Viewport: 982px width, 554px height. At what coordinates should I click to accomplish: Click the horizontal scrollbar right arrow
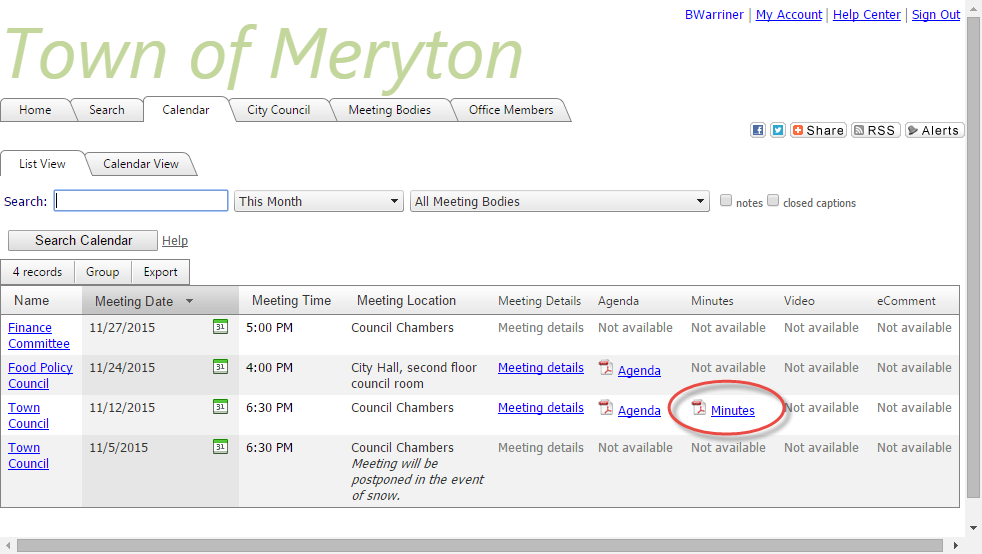click(956, 545)
